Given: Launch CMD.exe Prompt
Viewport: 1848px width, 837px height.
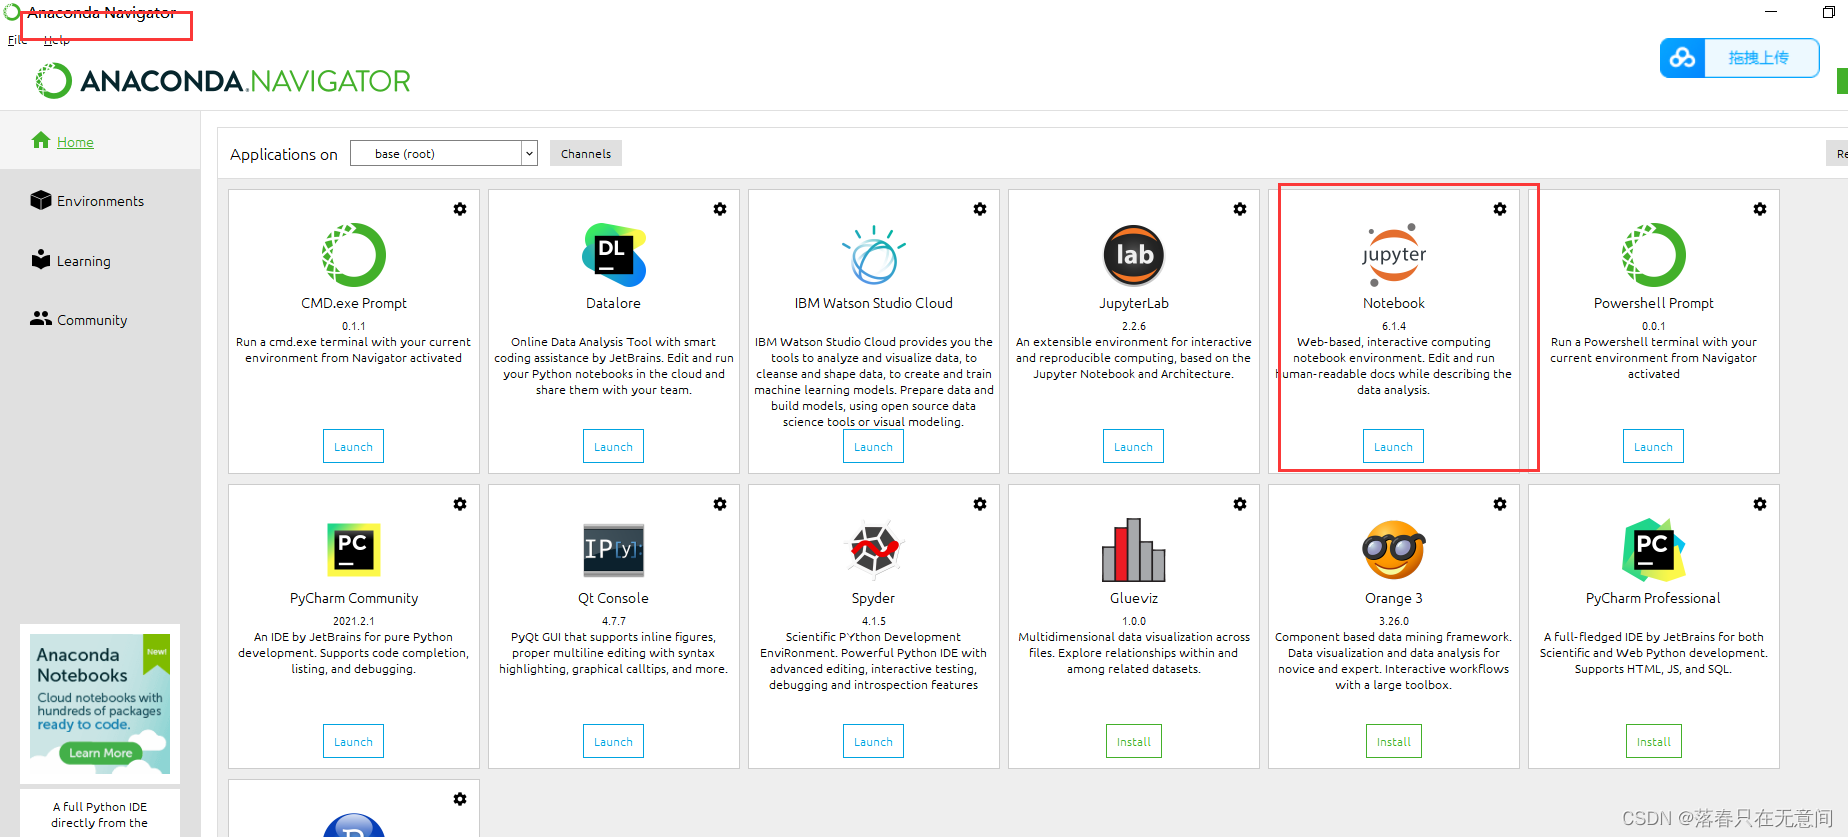Looking at the screenshot, I should coord(353,446).
